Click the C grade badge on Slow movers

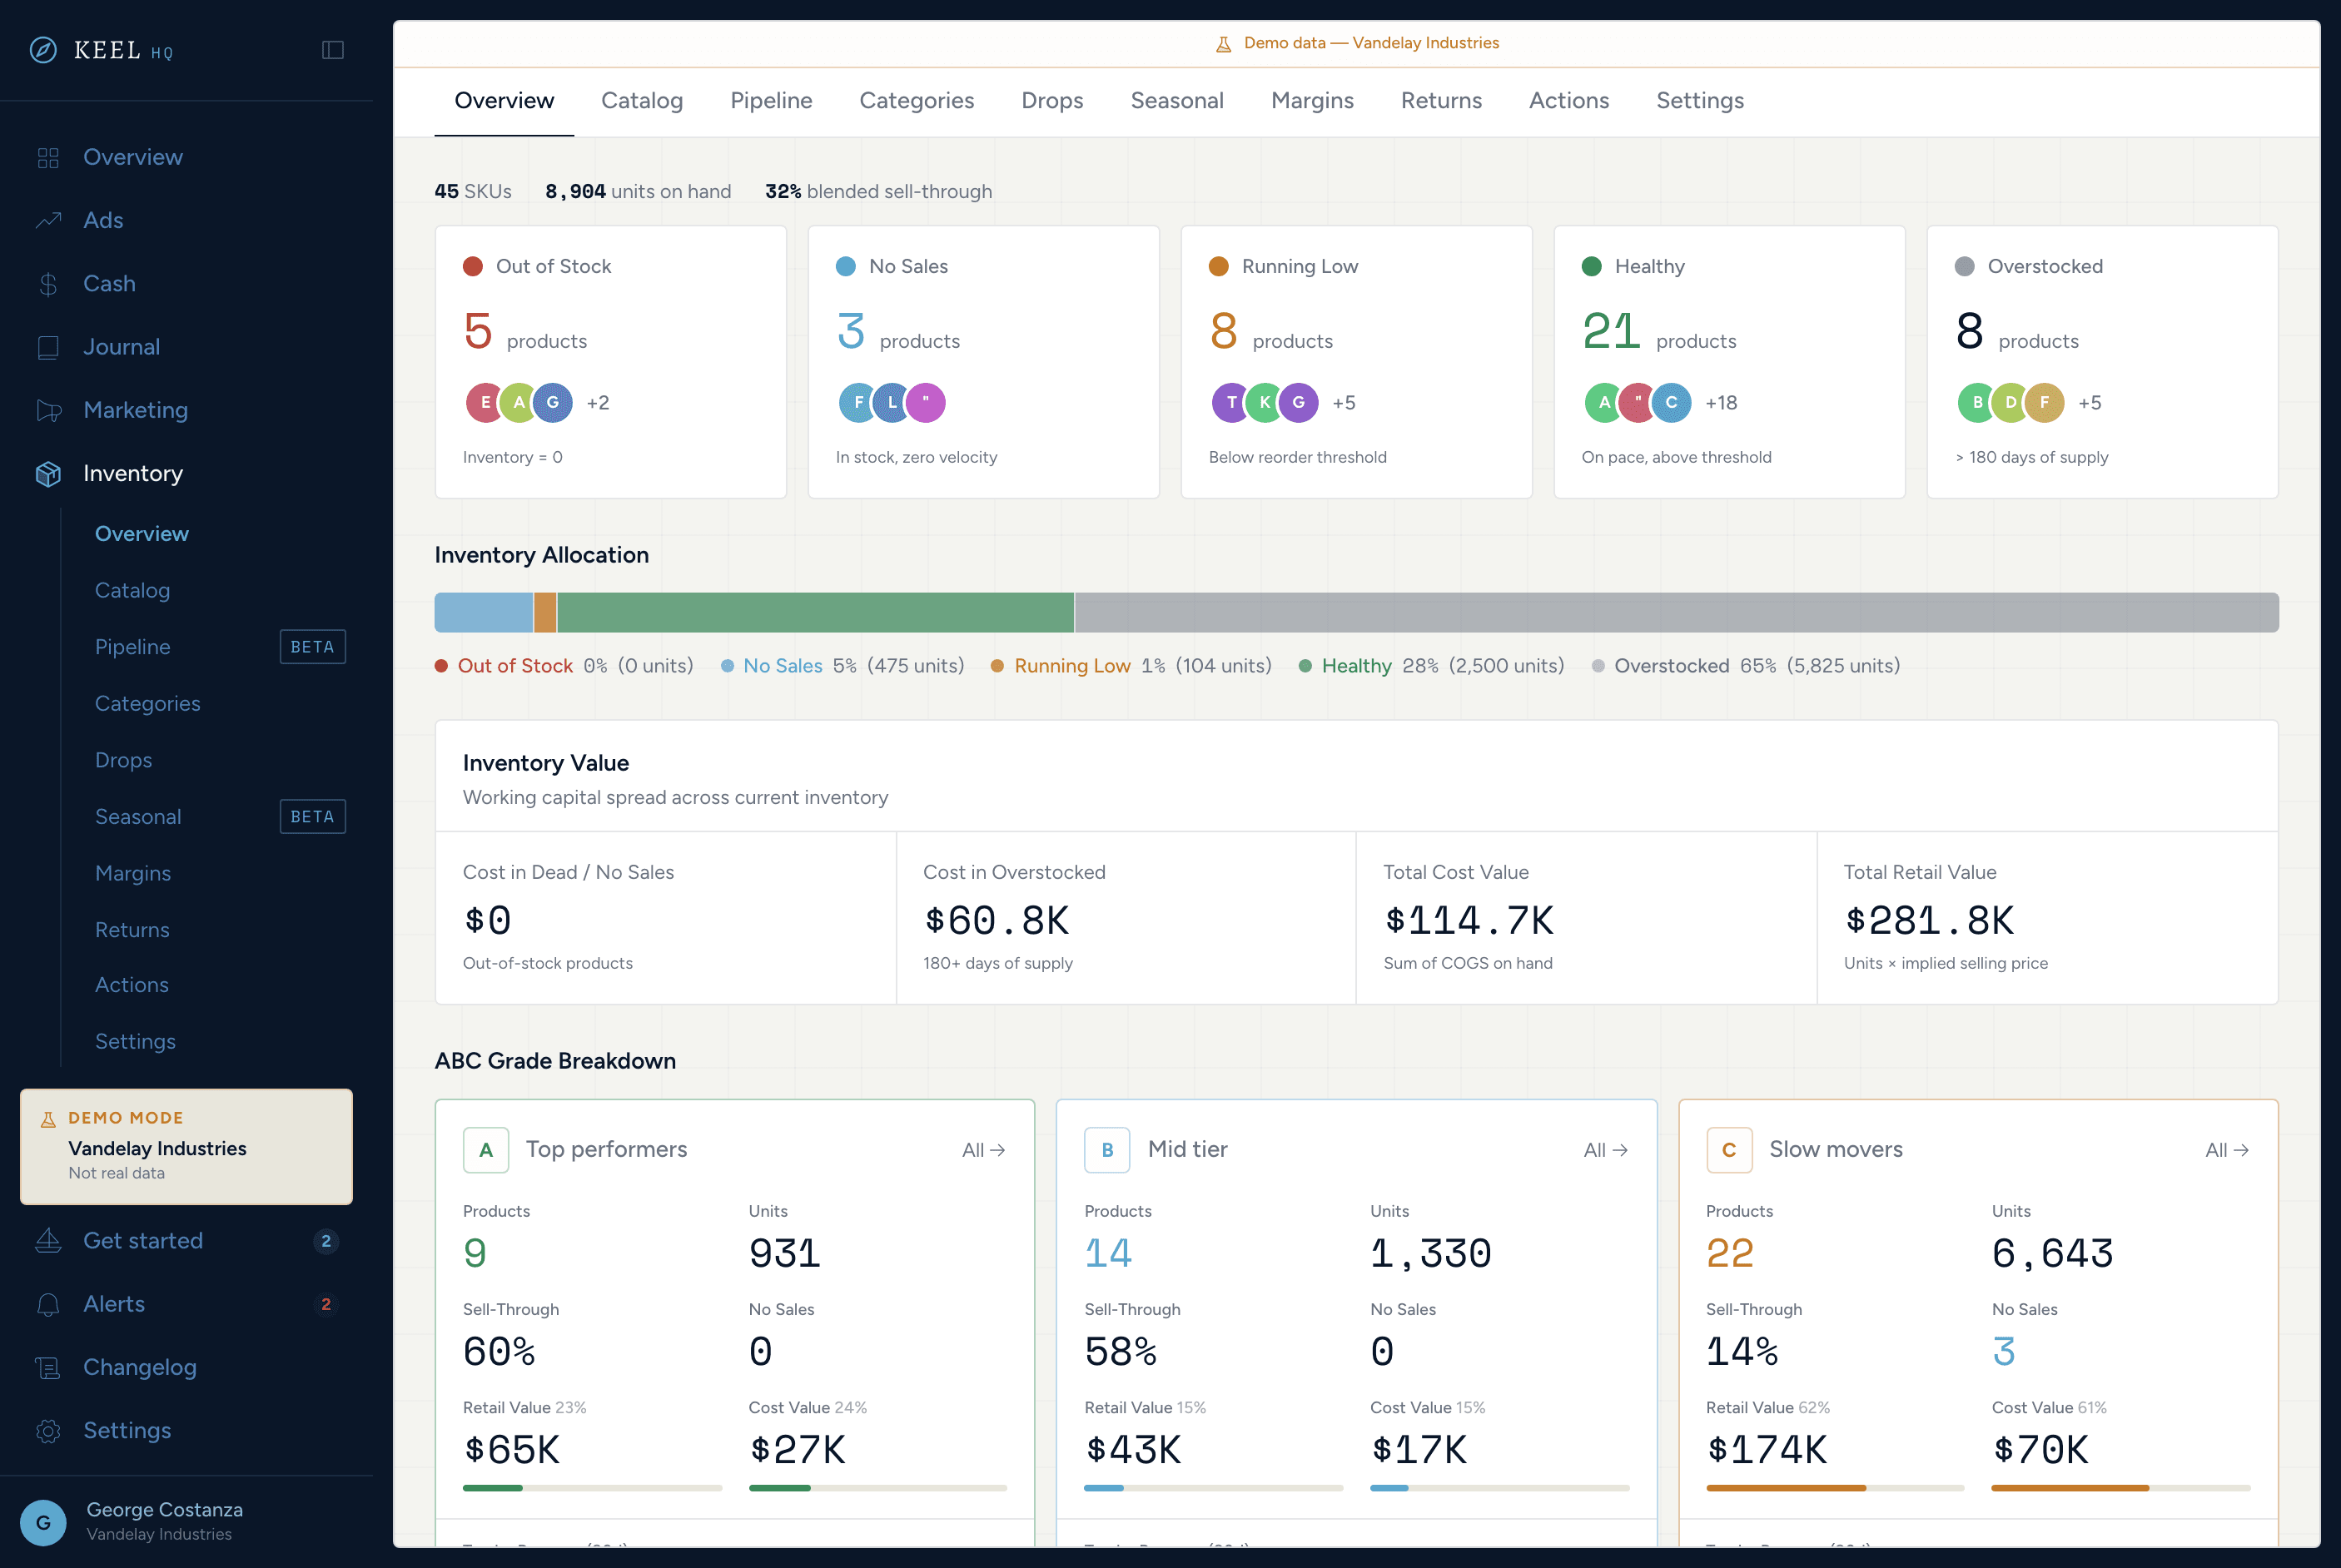click(1729, 1150)
